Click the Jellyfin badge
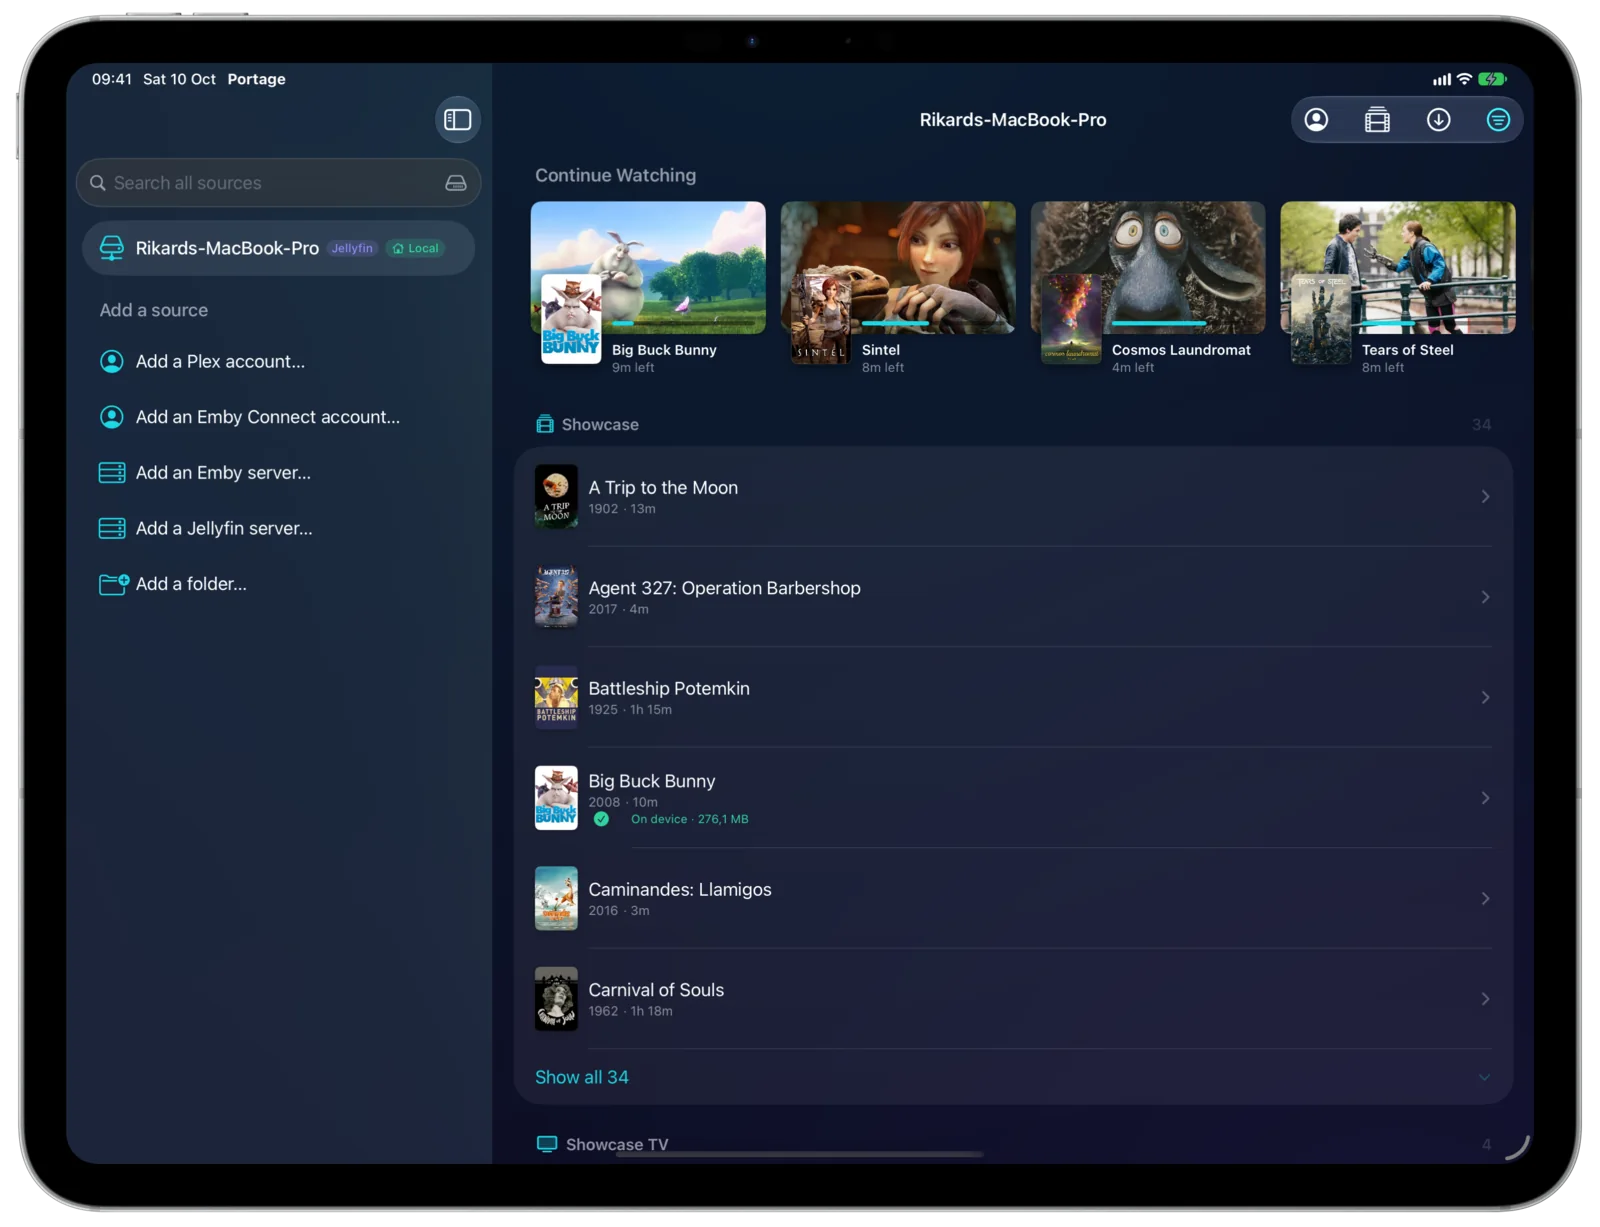Image resolution: width=1600 pixels, height=1227 pixels. (352, 248)
